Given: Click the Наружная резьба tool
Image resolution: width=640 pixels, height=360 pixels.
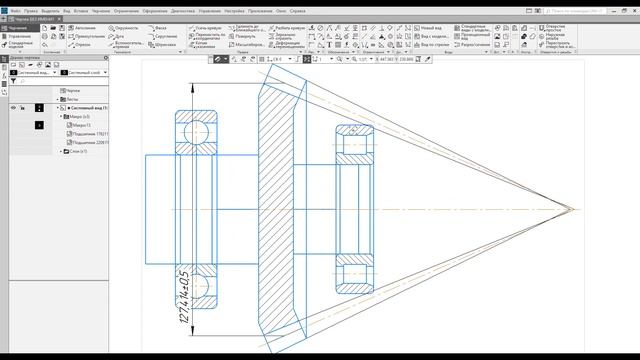Looking at the screenshot, I should tap(552, 36).
